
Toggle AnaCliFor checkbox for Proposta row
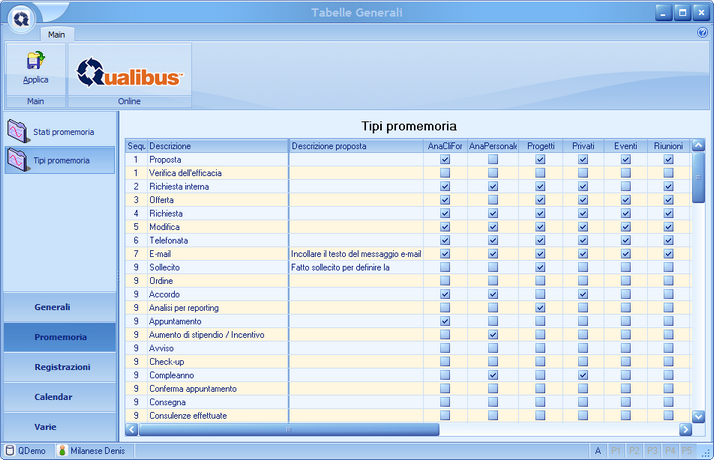tap(445, 160)
